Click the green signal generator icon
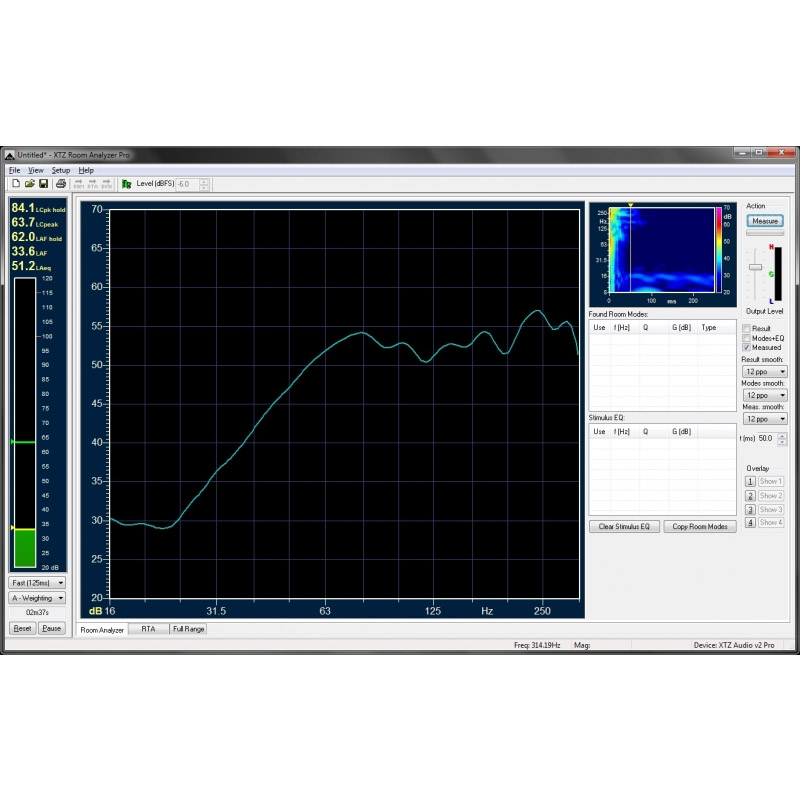This screenshot has height=800, width=800. click(126, 184)
